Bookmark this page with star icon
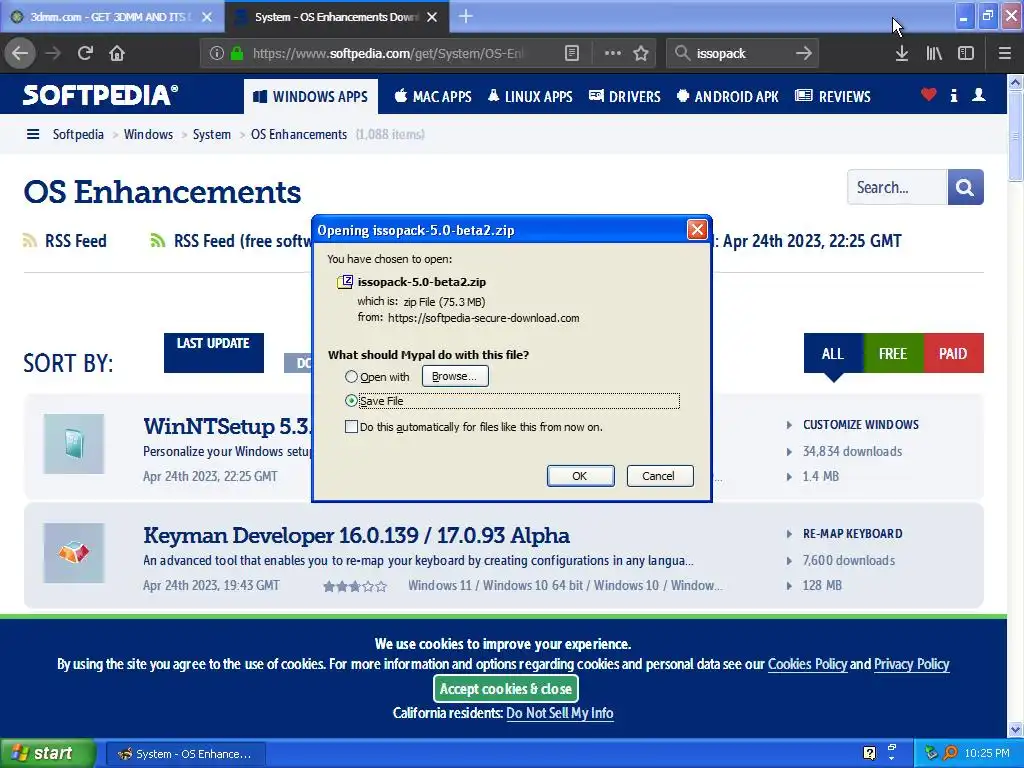Viewport: 1024px width, 768px height. click(x=641, y=53)
